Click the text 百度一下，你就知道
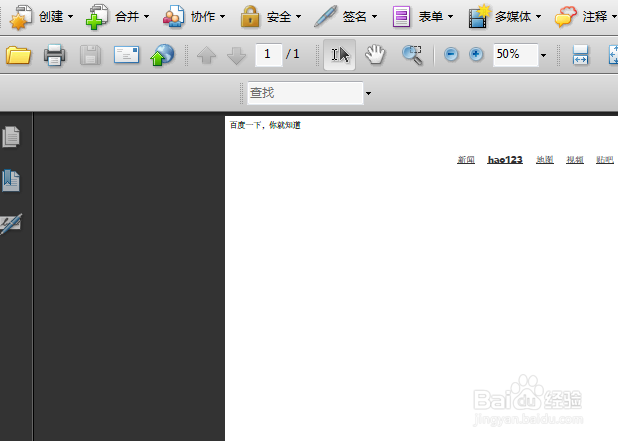618x441 pixels. tap(265, 125)
